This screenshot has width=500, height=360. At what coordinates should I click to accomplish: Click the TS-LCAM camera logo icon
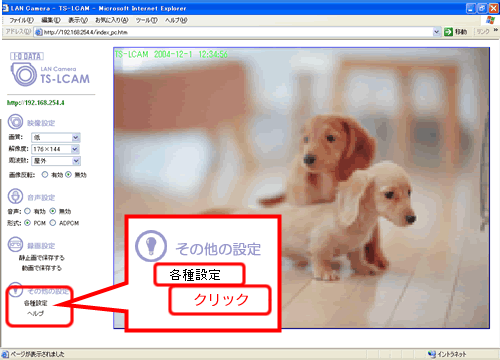pyautogui.click(x=23, y=74)
